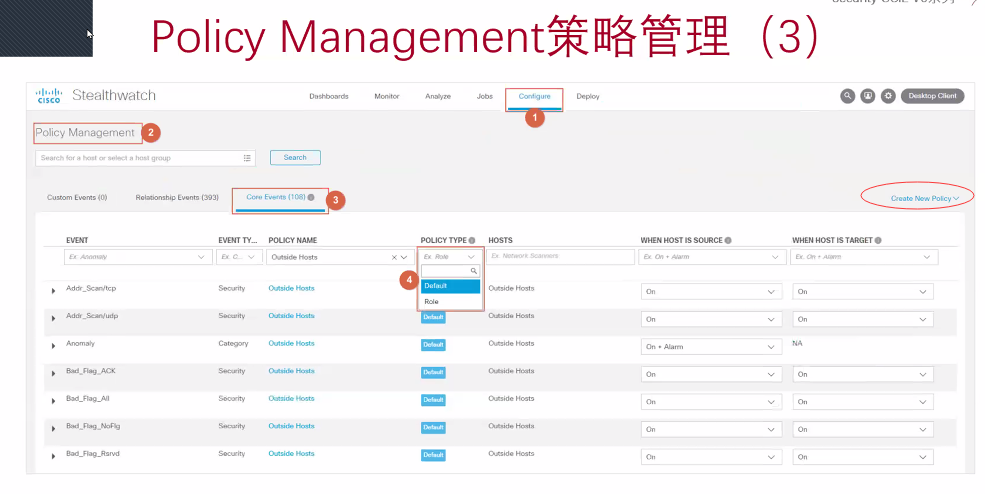Open Addr_Scan/tcp source setting dropdown
This screenshot has height=494, width=985.
point(711,292)
